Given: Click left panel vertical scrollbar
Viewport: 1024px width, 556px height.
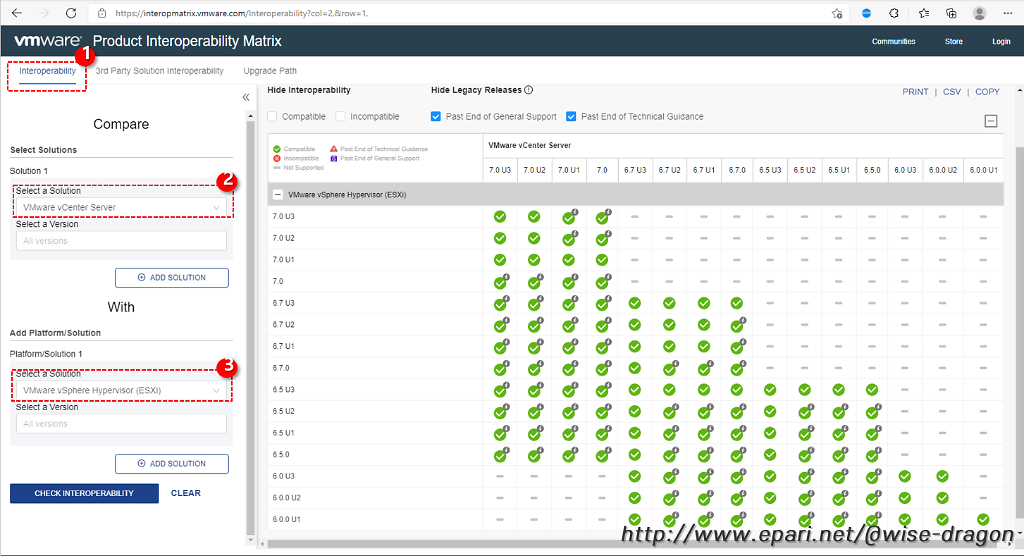Looking at the screenshot, I should click(x=250, y=327).
